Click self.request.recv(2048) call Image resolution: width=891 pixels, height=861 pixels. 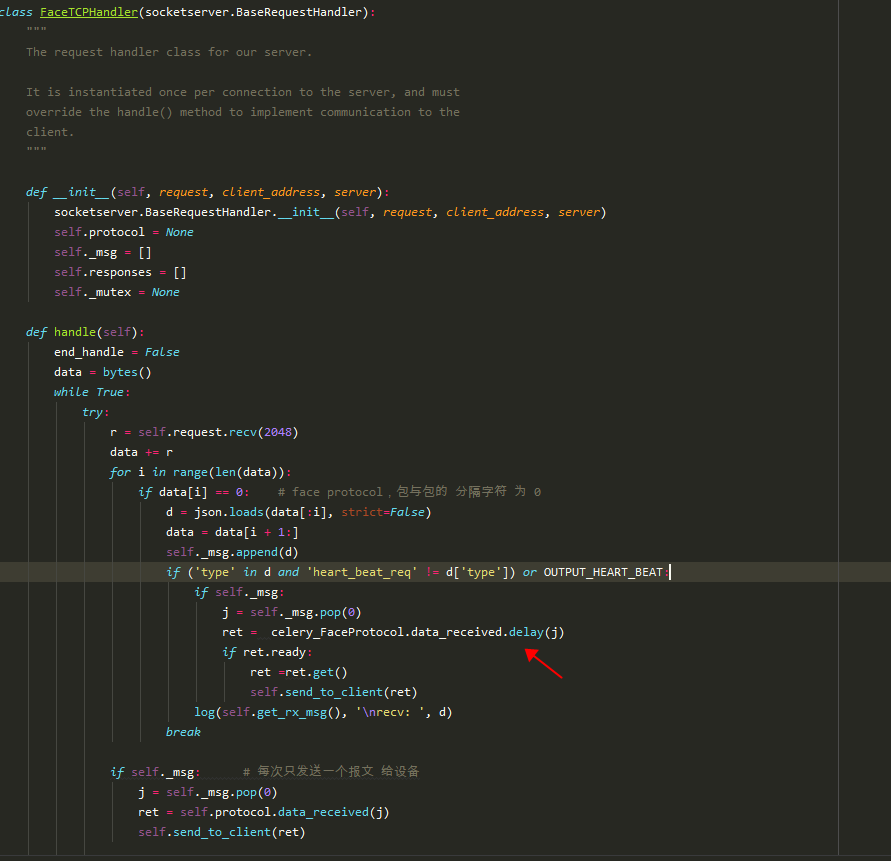pos(218,432)
